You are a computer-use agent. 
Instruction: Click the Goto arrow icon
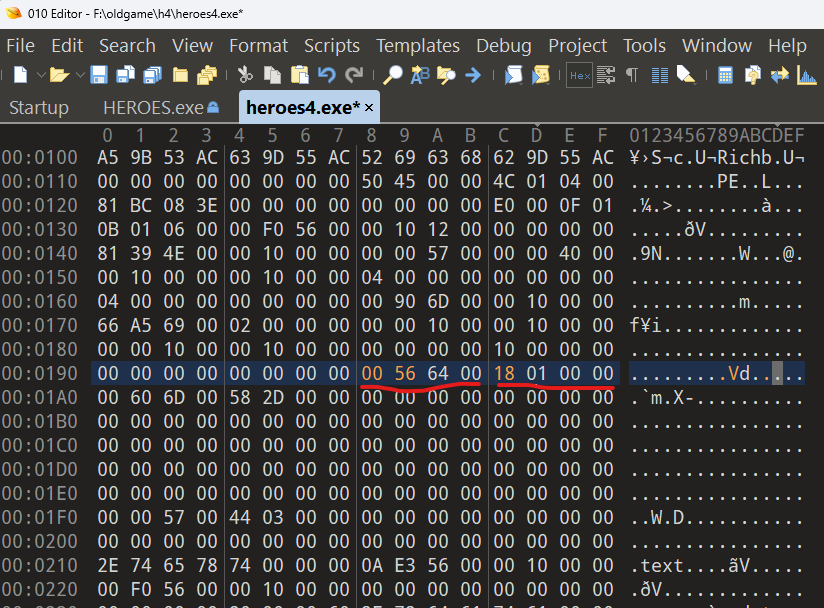(473, 75)
